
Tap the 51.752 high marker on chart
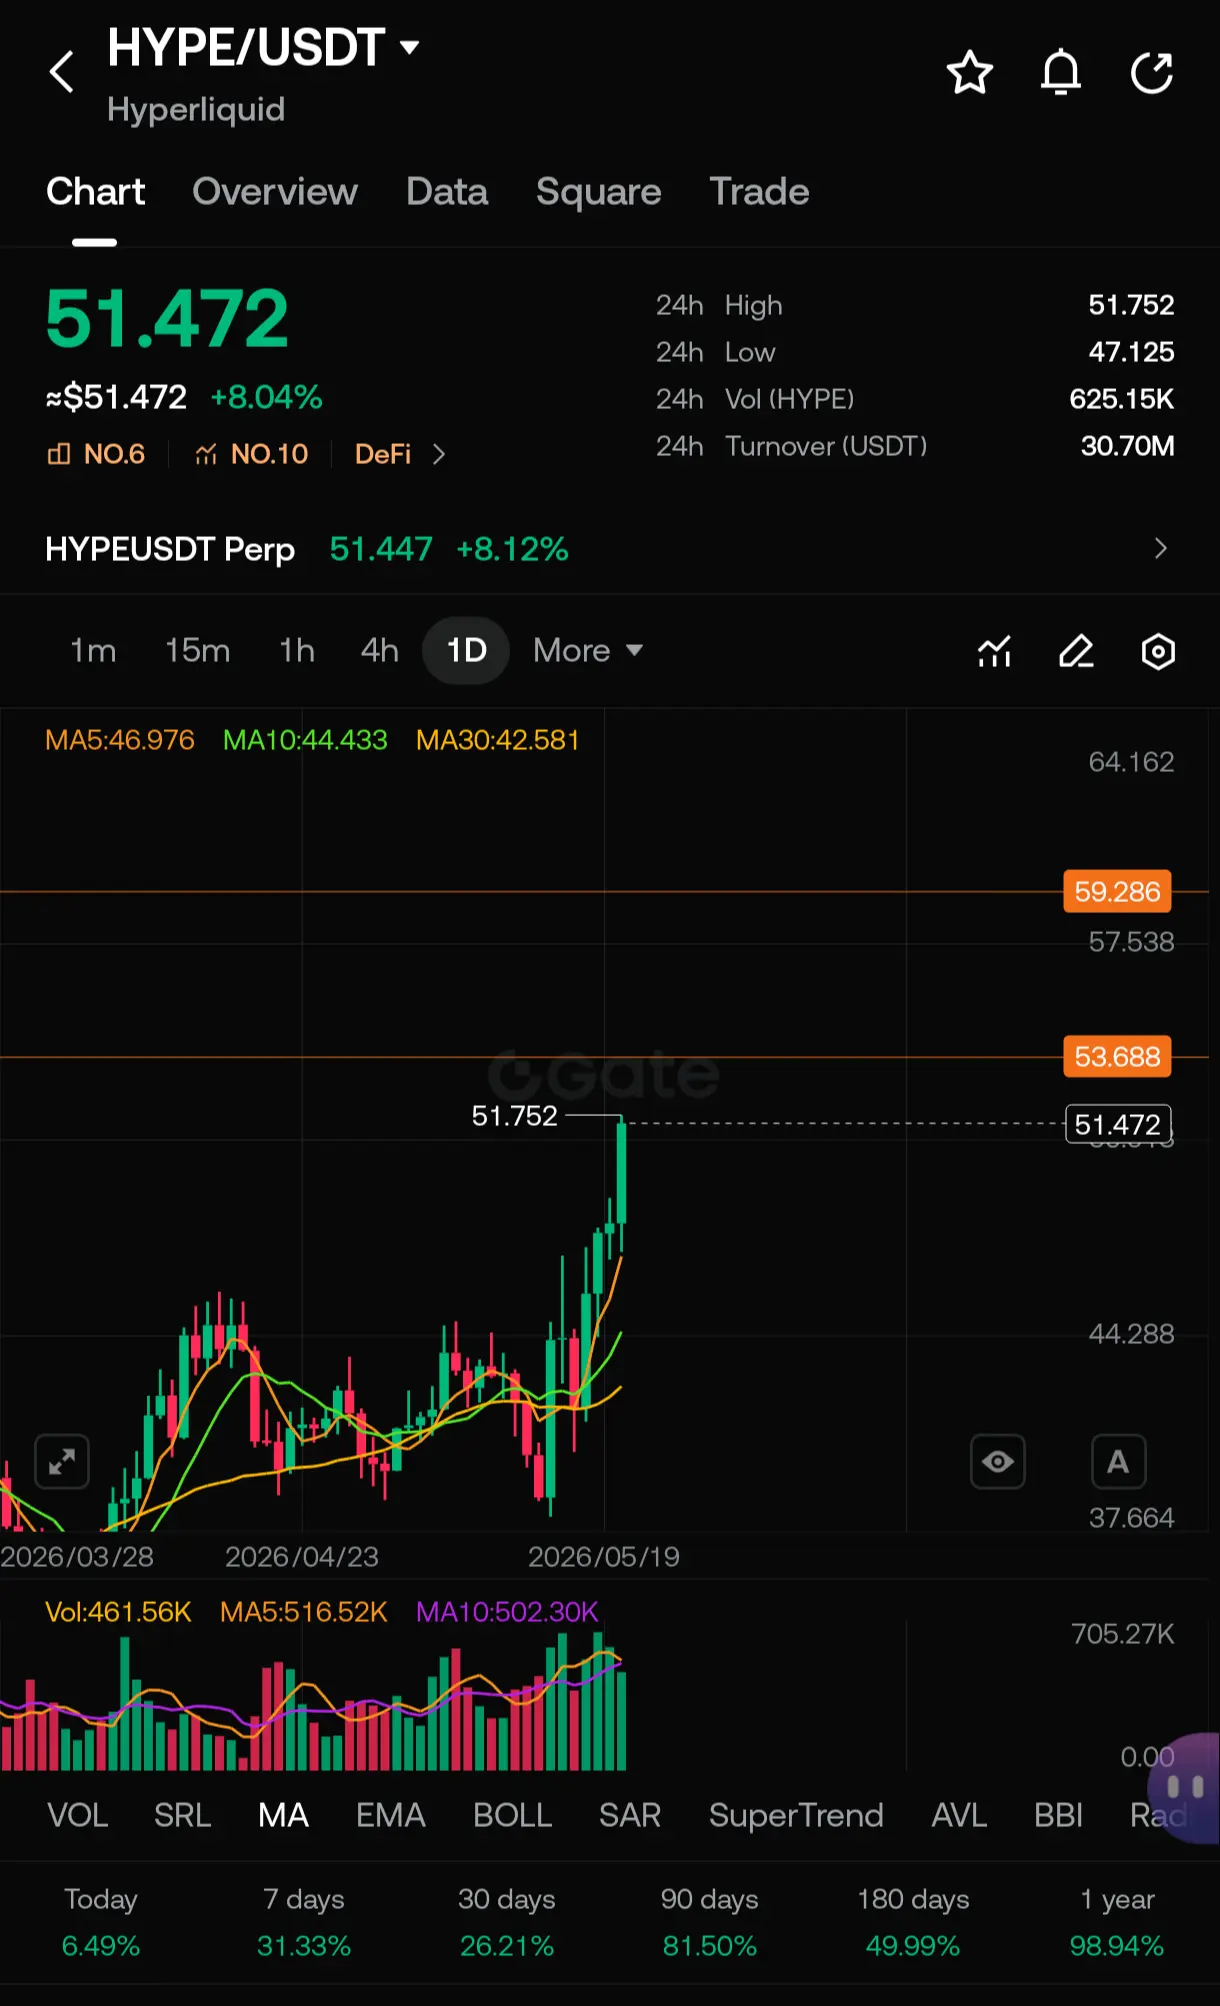coord(514,1116)
